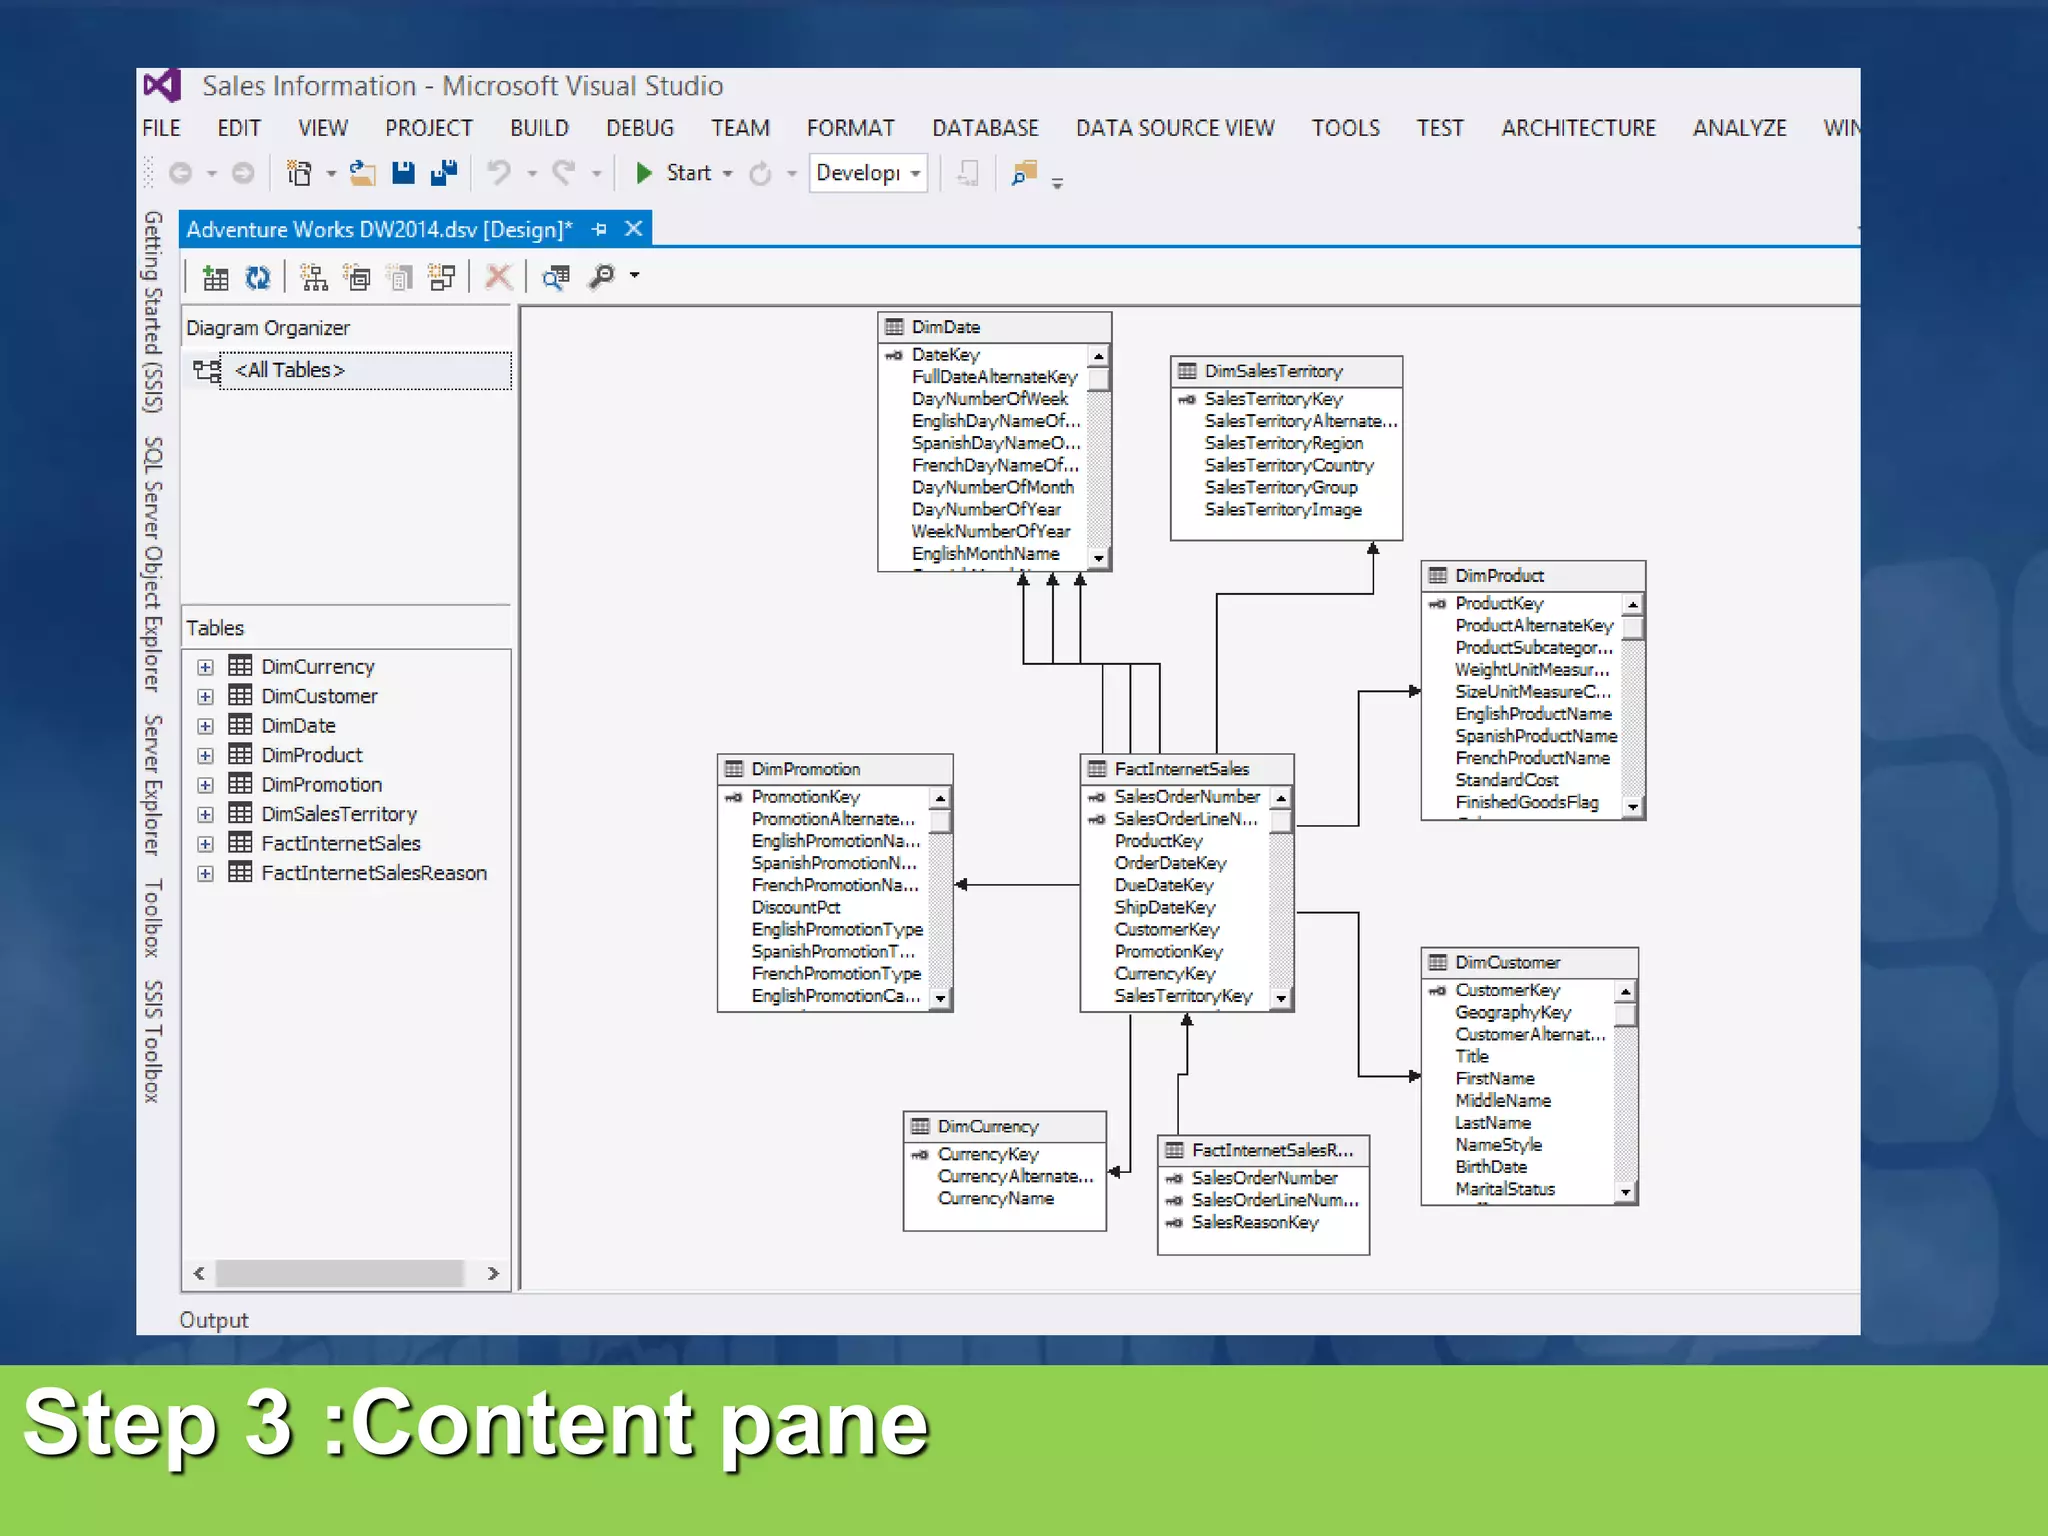Open the DATA SOURCE VIEW menu
Screen dimensions: 2048x1536
click(x=1175, y=128)
